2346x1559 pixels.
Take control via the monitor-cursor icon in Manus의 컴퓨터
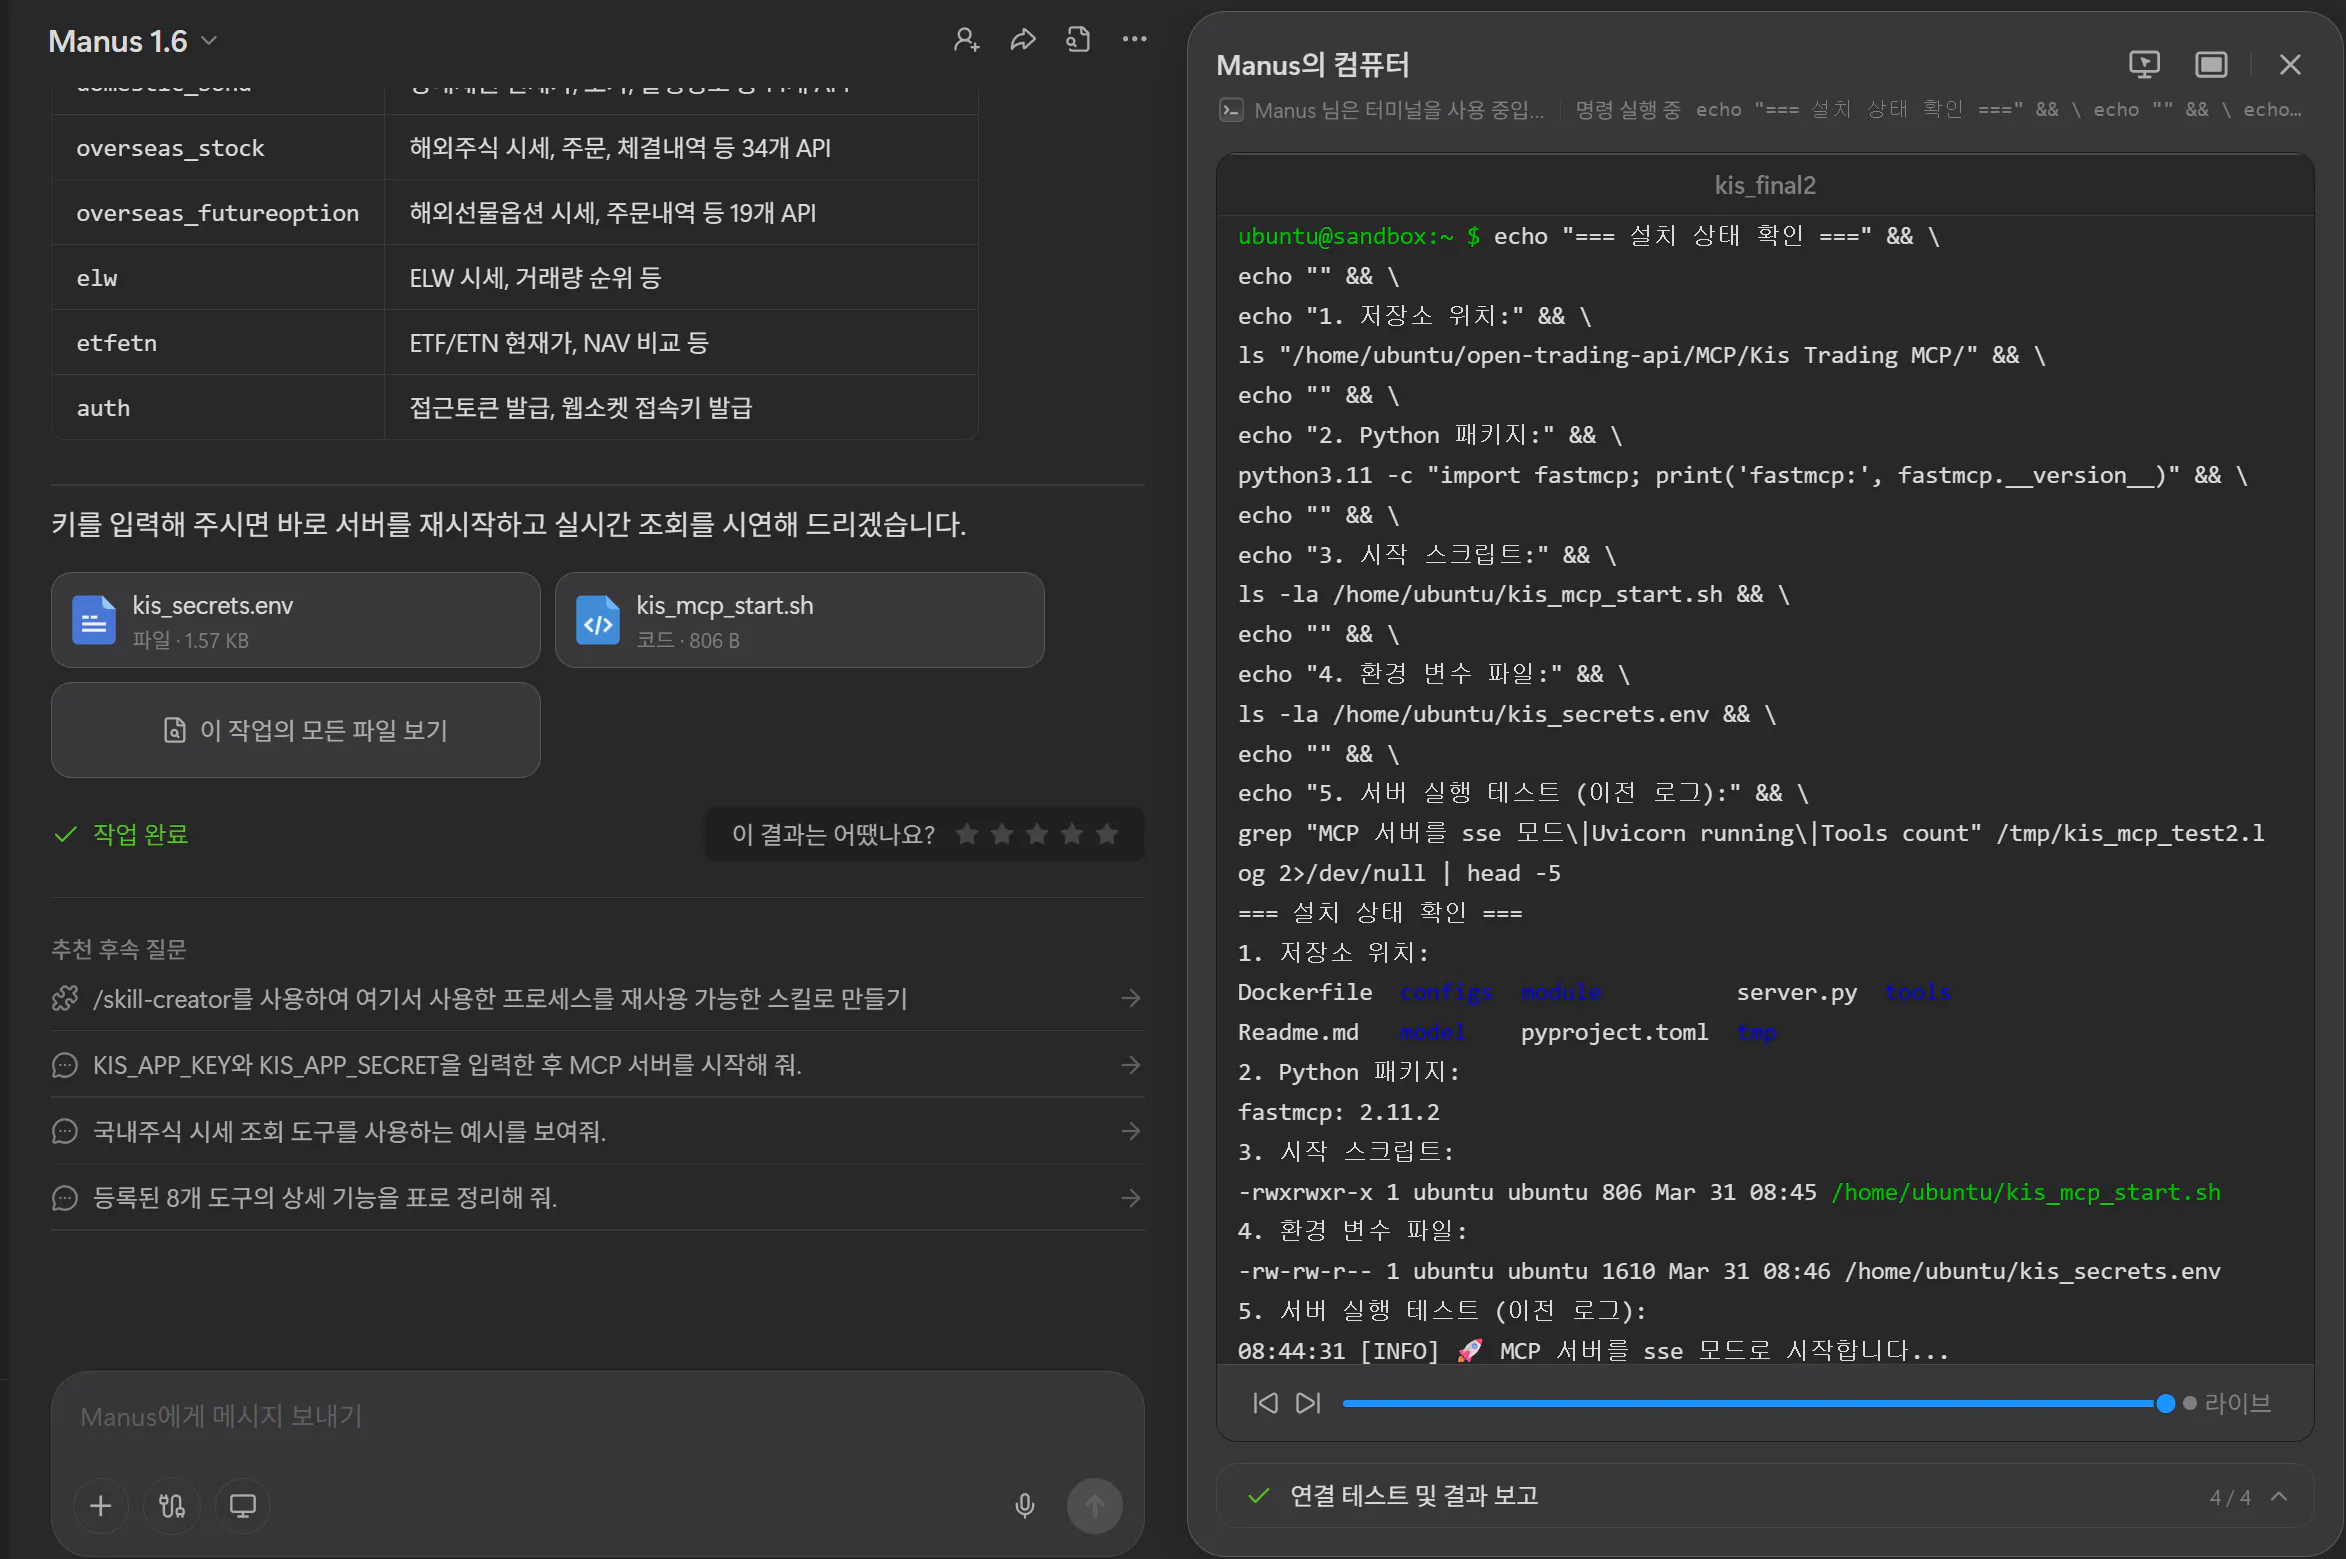tap(2144, 64)
